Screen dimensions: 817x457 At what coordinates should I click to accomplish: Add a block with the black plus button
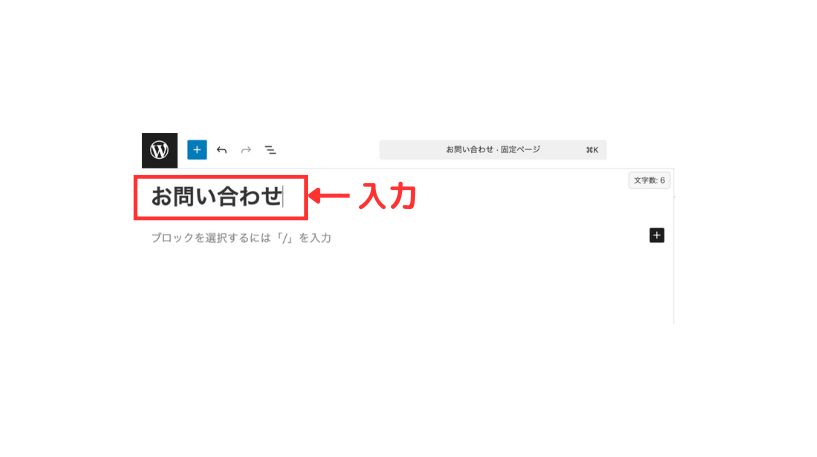(x=657, y=236)
